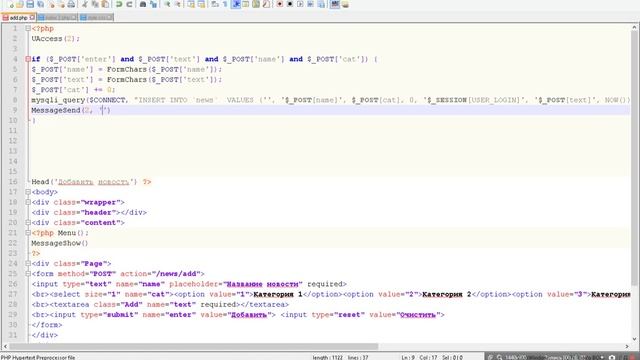
Task: Place the cursor on 'UAccess(2);' at line 2
Action: tap(56, 39)
